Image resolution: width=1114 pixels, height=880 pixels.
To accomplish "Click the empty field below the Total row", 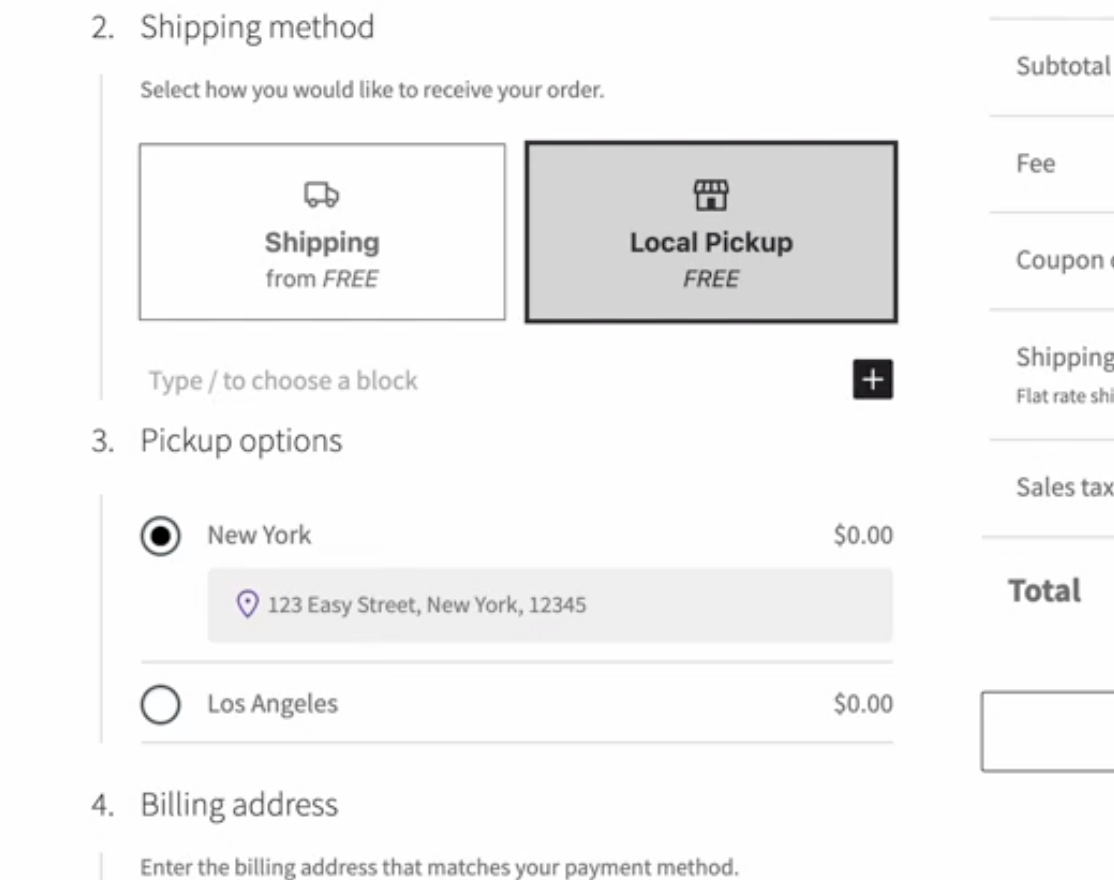I will (x=1049, y=731).
